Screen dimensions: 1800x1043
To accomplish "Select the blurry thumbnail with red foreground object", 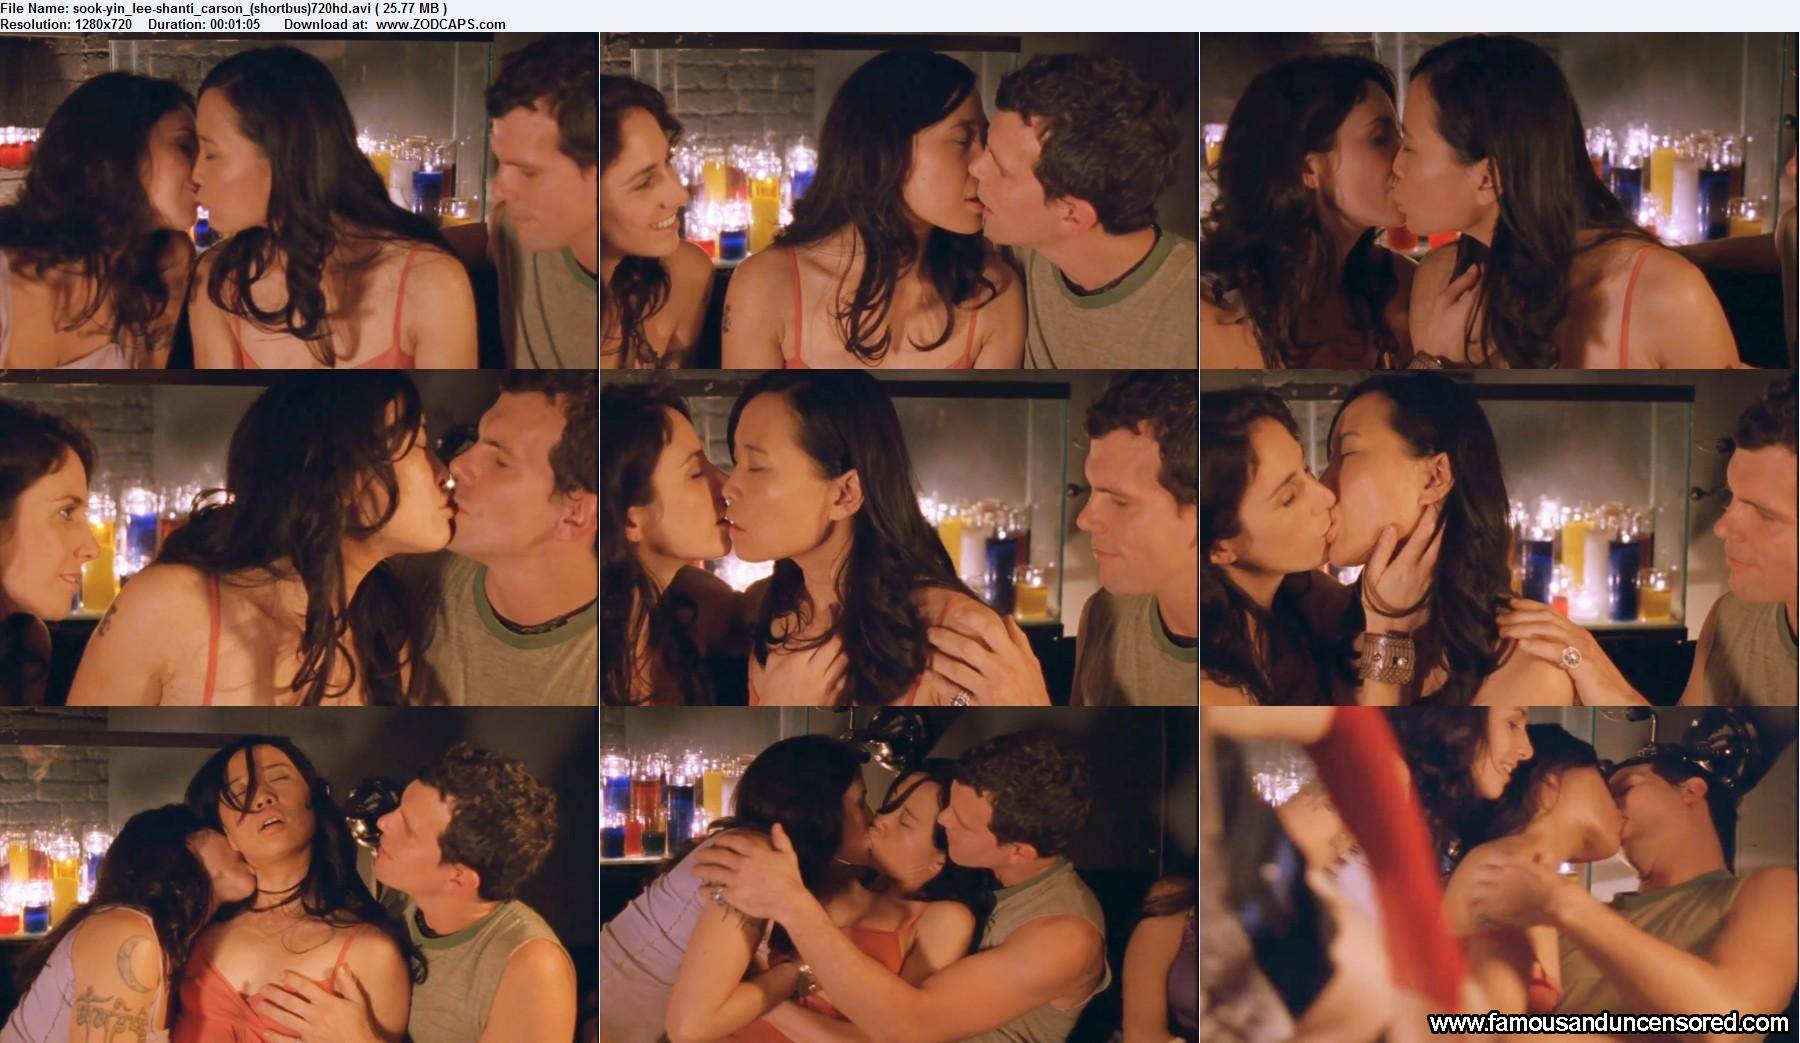I will coord(1499,875).
